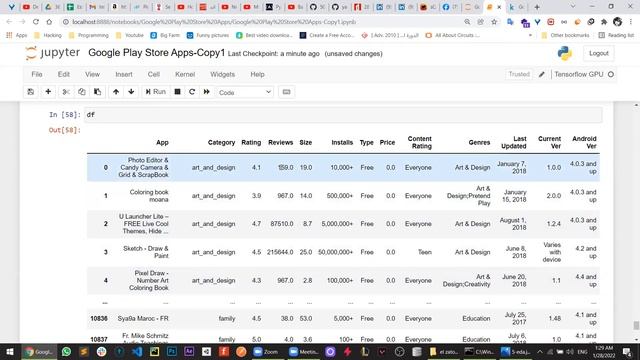Cut selected cells with scissors icon
Image resolution: width=640 pixels, height=360 pixels.
(x=66, y=92)
